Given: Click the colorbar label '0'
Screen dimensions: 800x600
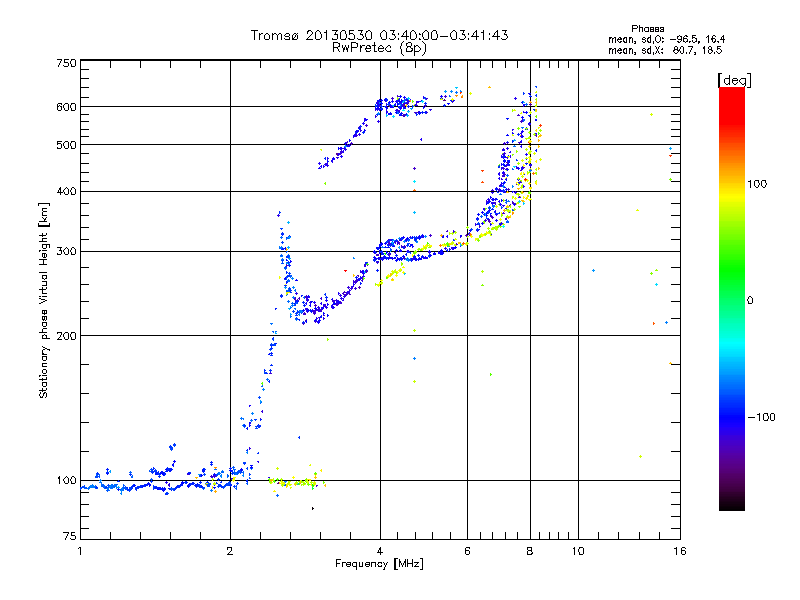Looking at the screenshot, I should click(749, 301).
